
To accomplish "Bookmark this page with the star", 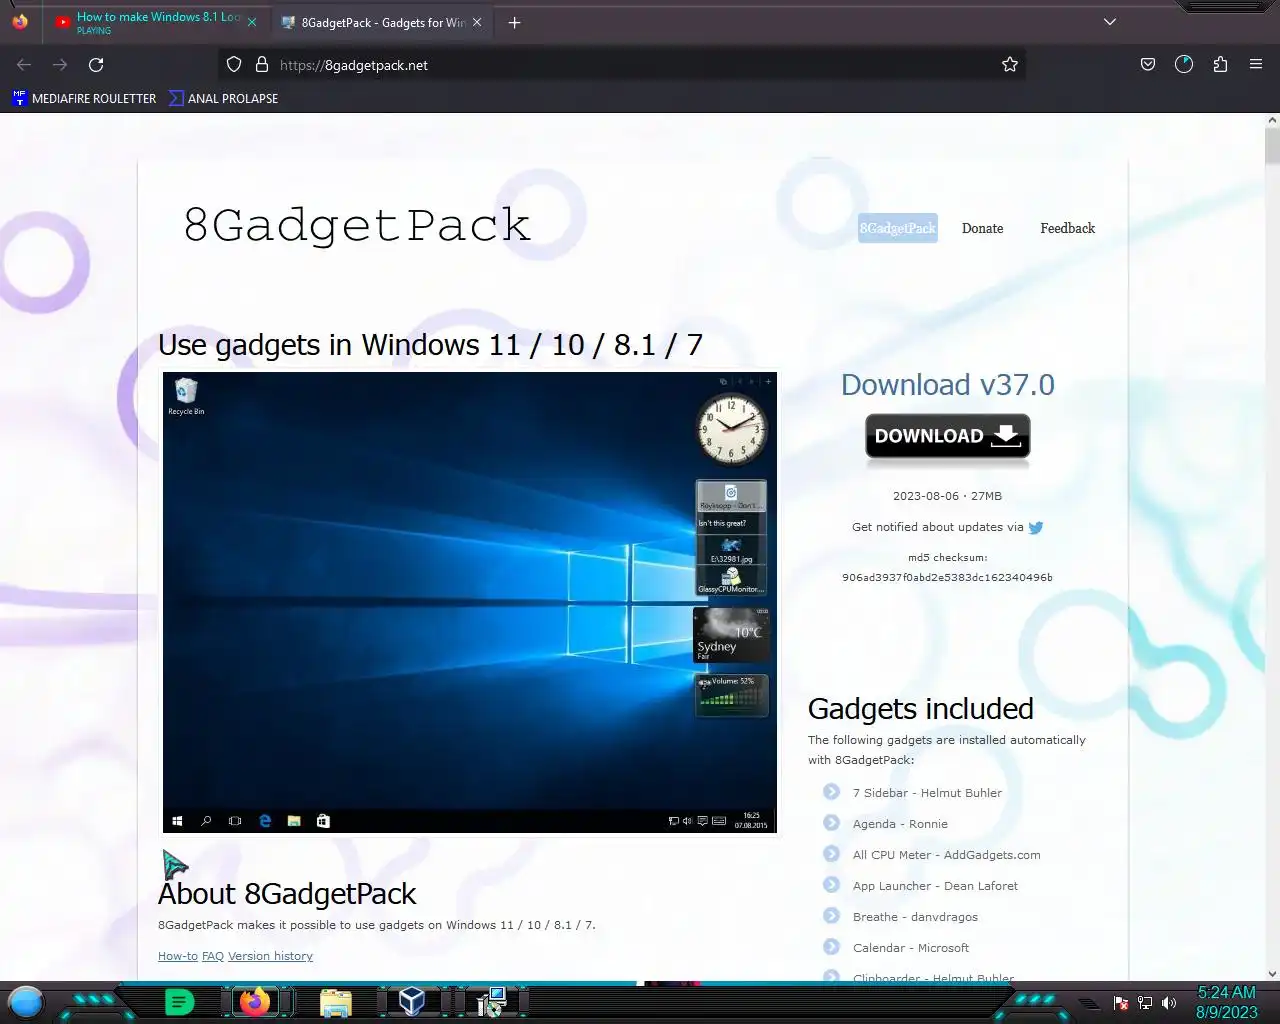I will coord(1010,65).
